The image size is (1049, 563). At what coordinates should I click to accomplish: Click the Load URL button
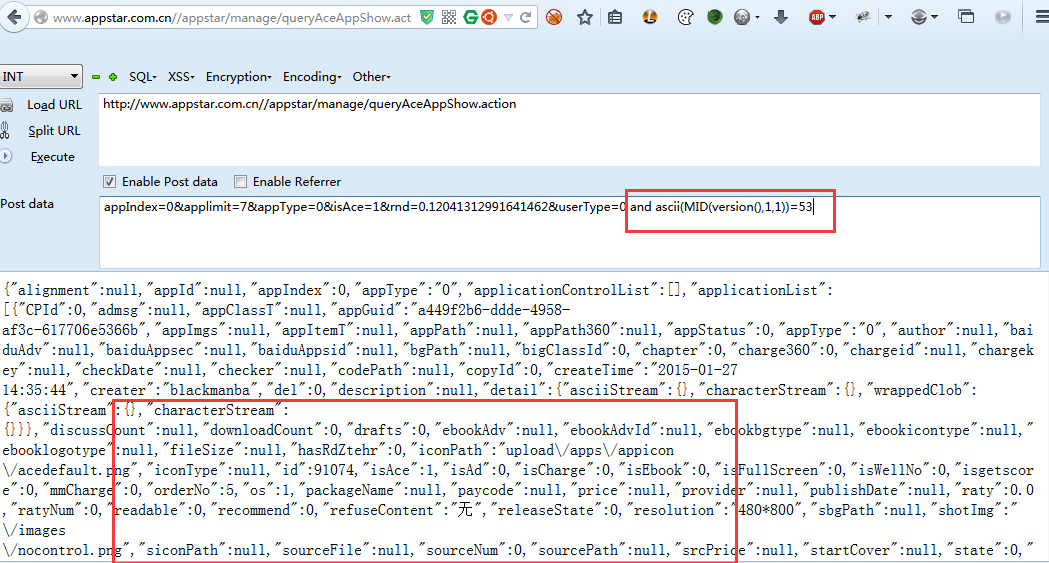54,105
